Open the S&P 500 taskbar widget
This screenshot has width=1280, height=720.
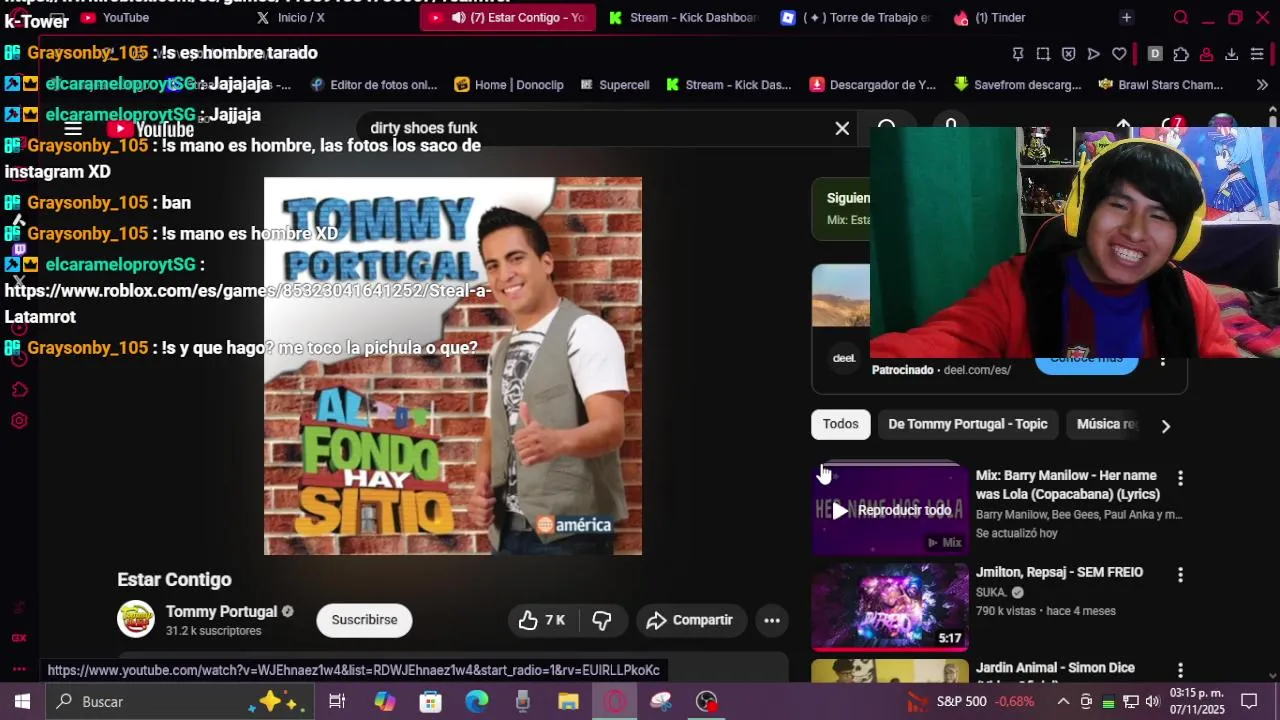coord(970,701)
